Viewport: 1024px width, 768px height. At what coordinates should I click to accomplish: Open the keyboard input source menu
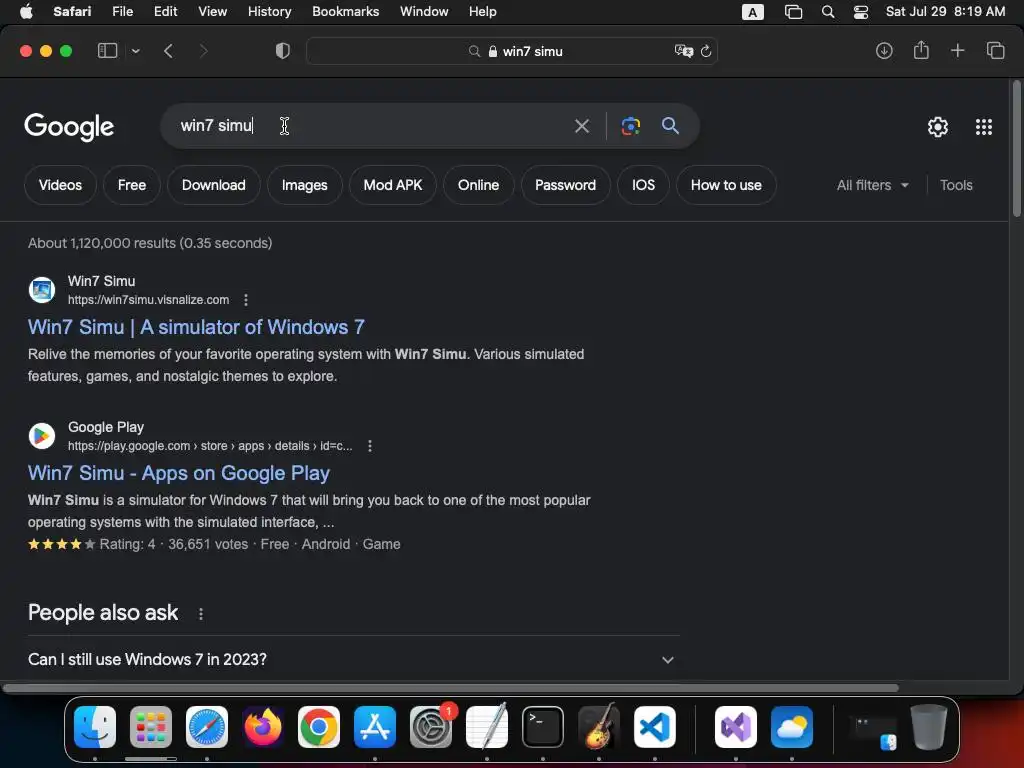click(752, 12)
